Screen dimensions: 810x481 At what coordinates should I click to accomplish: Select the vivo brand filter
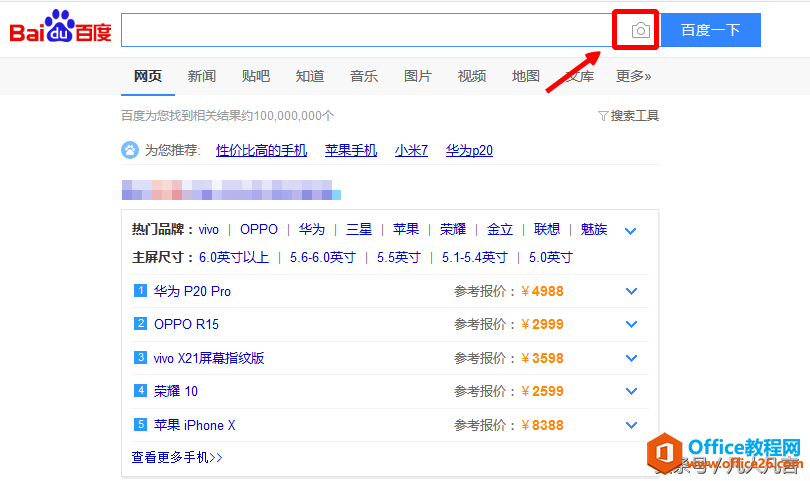click(209, 229)
